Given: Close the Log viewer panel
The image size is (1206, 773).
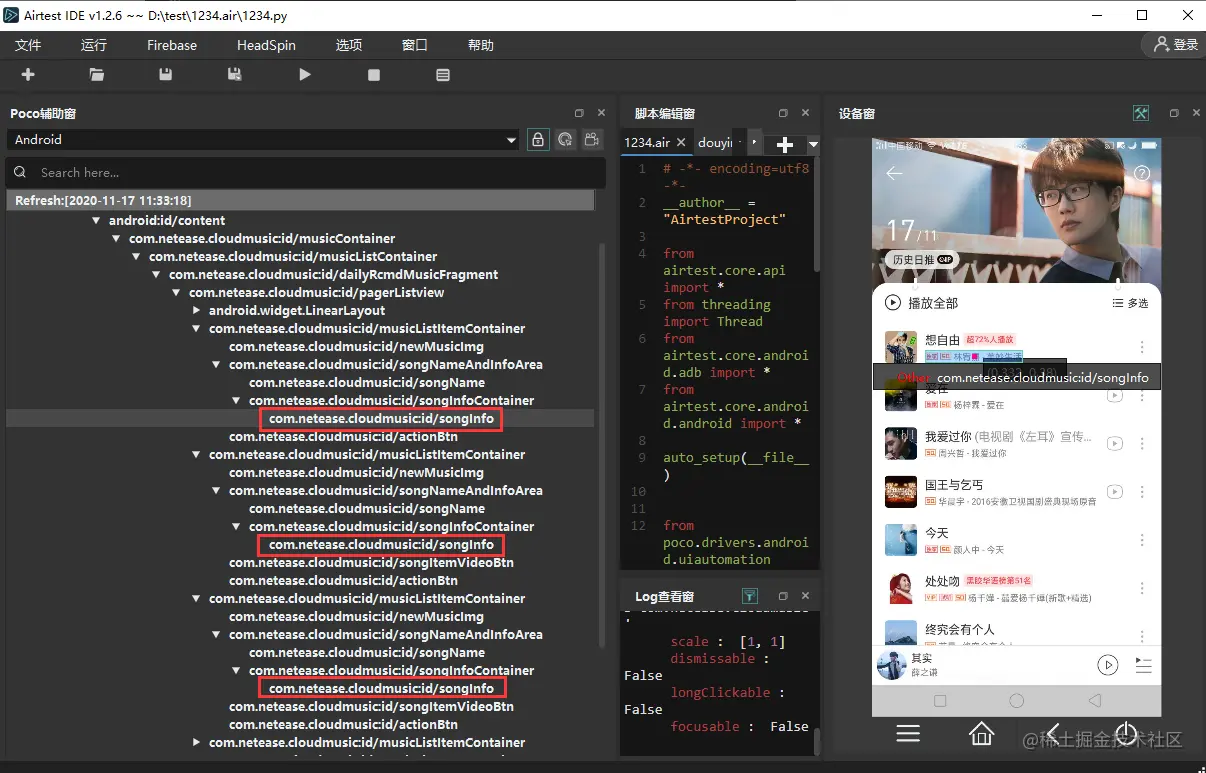Looking at the screenshot, I should [x=805, y=596].
